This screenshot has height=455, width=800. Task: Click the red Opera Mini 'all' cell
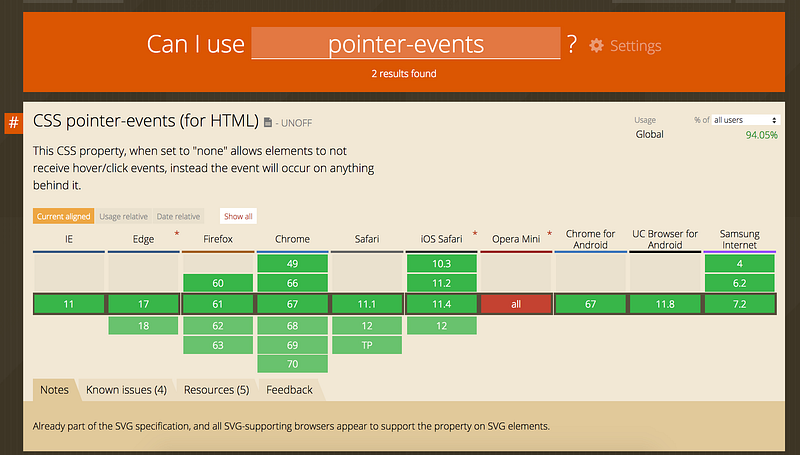coord(516,304)
